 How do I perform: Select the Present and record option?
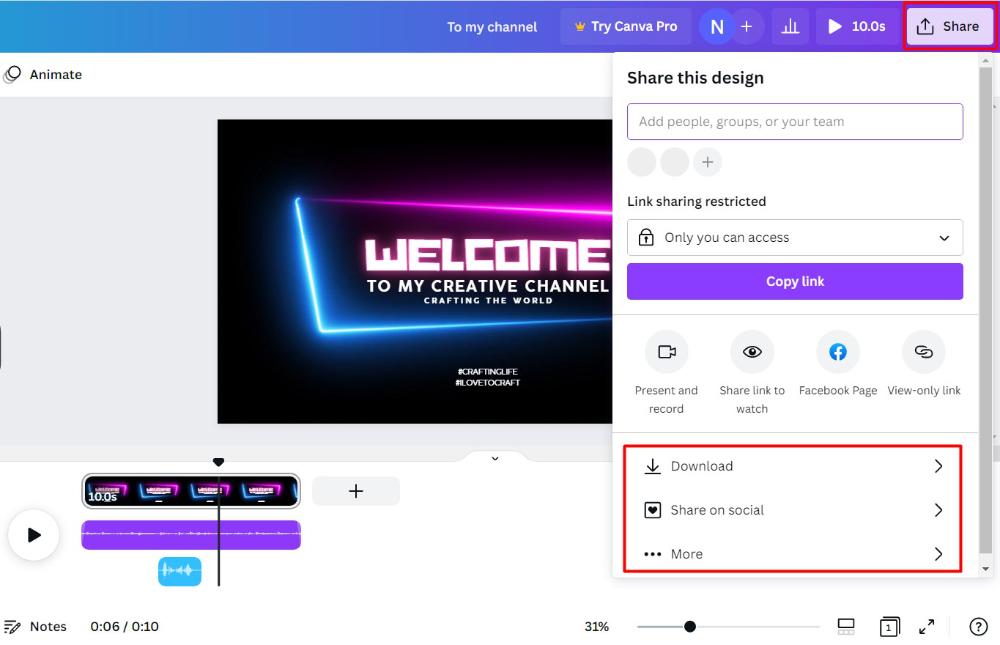point(666,352)
